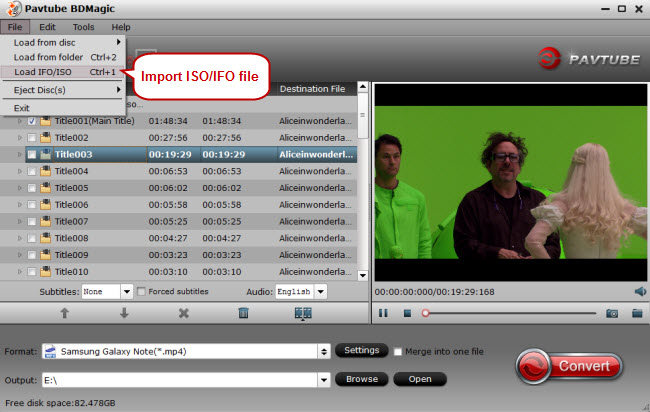
Task: Click the title list scroll up arrow
Action: (363, 87)
